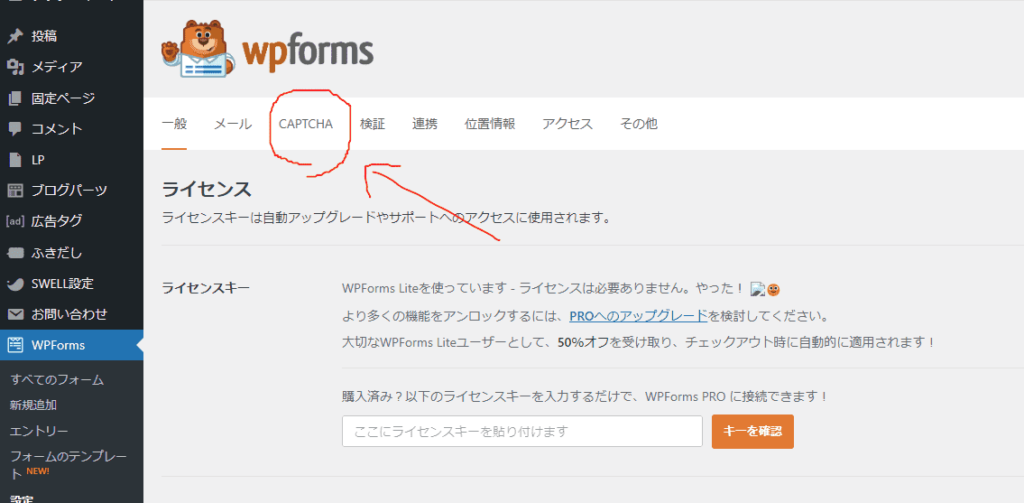Switch to the アクセス tab
Screen dimensions: 1024x503
568,124
